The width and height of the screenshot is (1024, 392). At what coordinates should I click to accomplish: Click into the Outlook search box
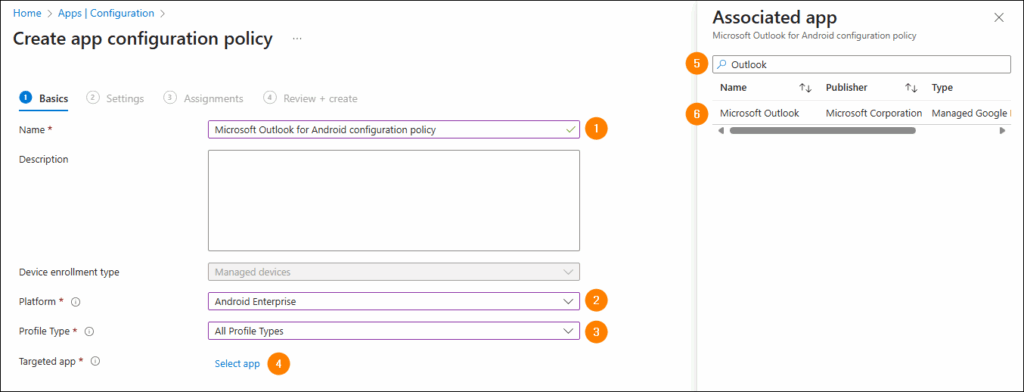click(x=861, y=65)
